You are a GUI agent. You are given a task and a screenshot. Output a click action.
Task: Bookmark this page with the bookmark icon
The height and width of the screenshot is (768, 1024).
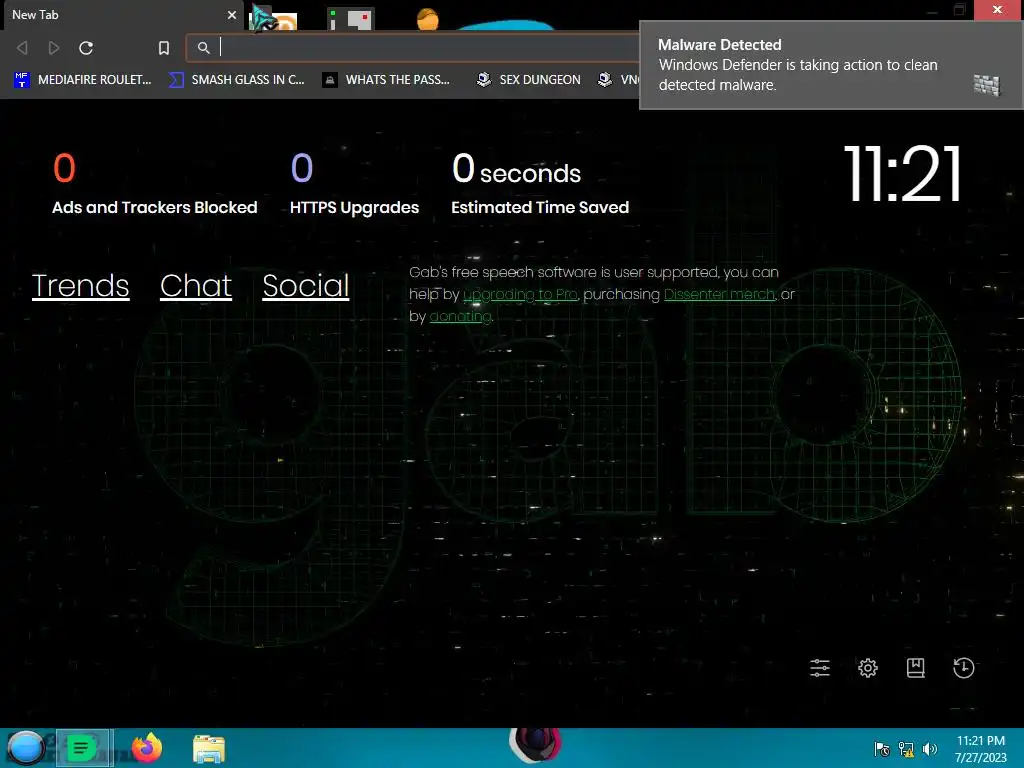(164, 48)
